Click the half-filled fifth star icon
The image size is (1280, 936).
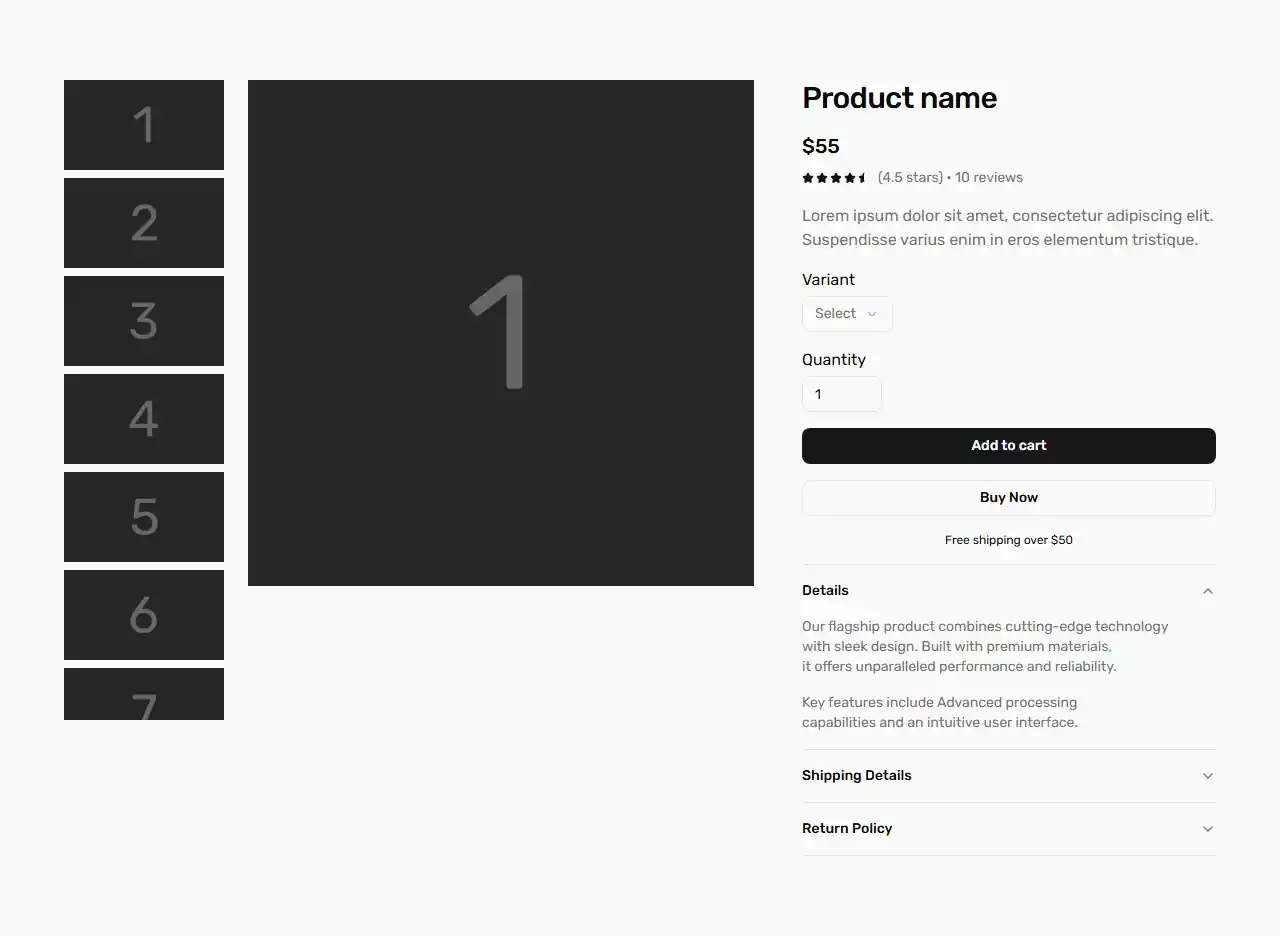click(x=862, y=177)
